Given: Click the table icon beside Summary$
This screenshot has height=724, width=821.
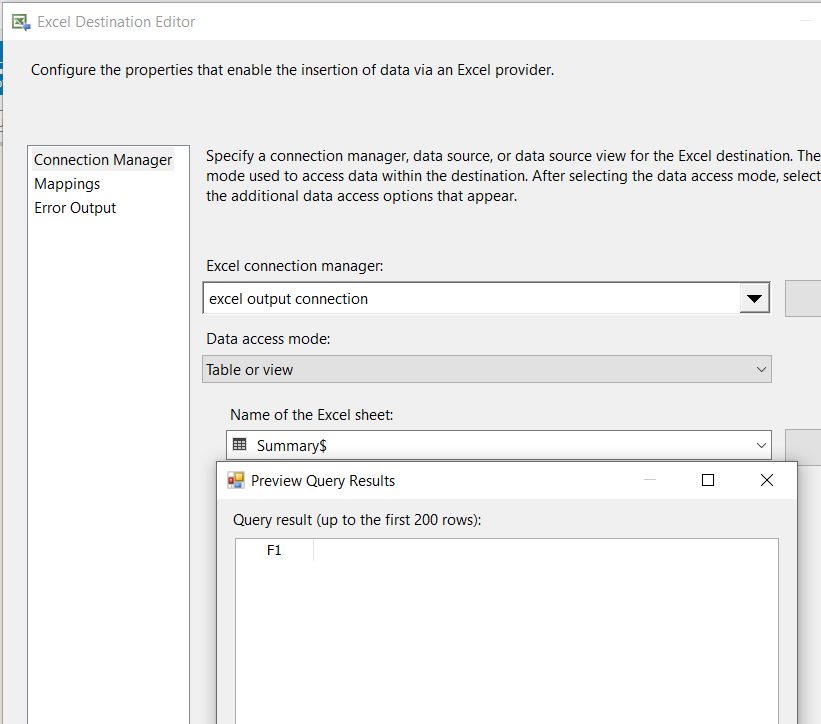Looking at the screenshot, I should tap(239, 445).
